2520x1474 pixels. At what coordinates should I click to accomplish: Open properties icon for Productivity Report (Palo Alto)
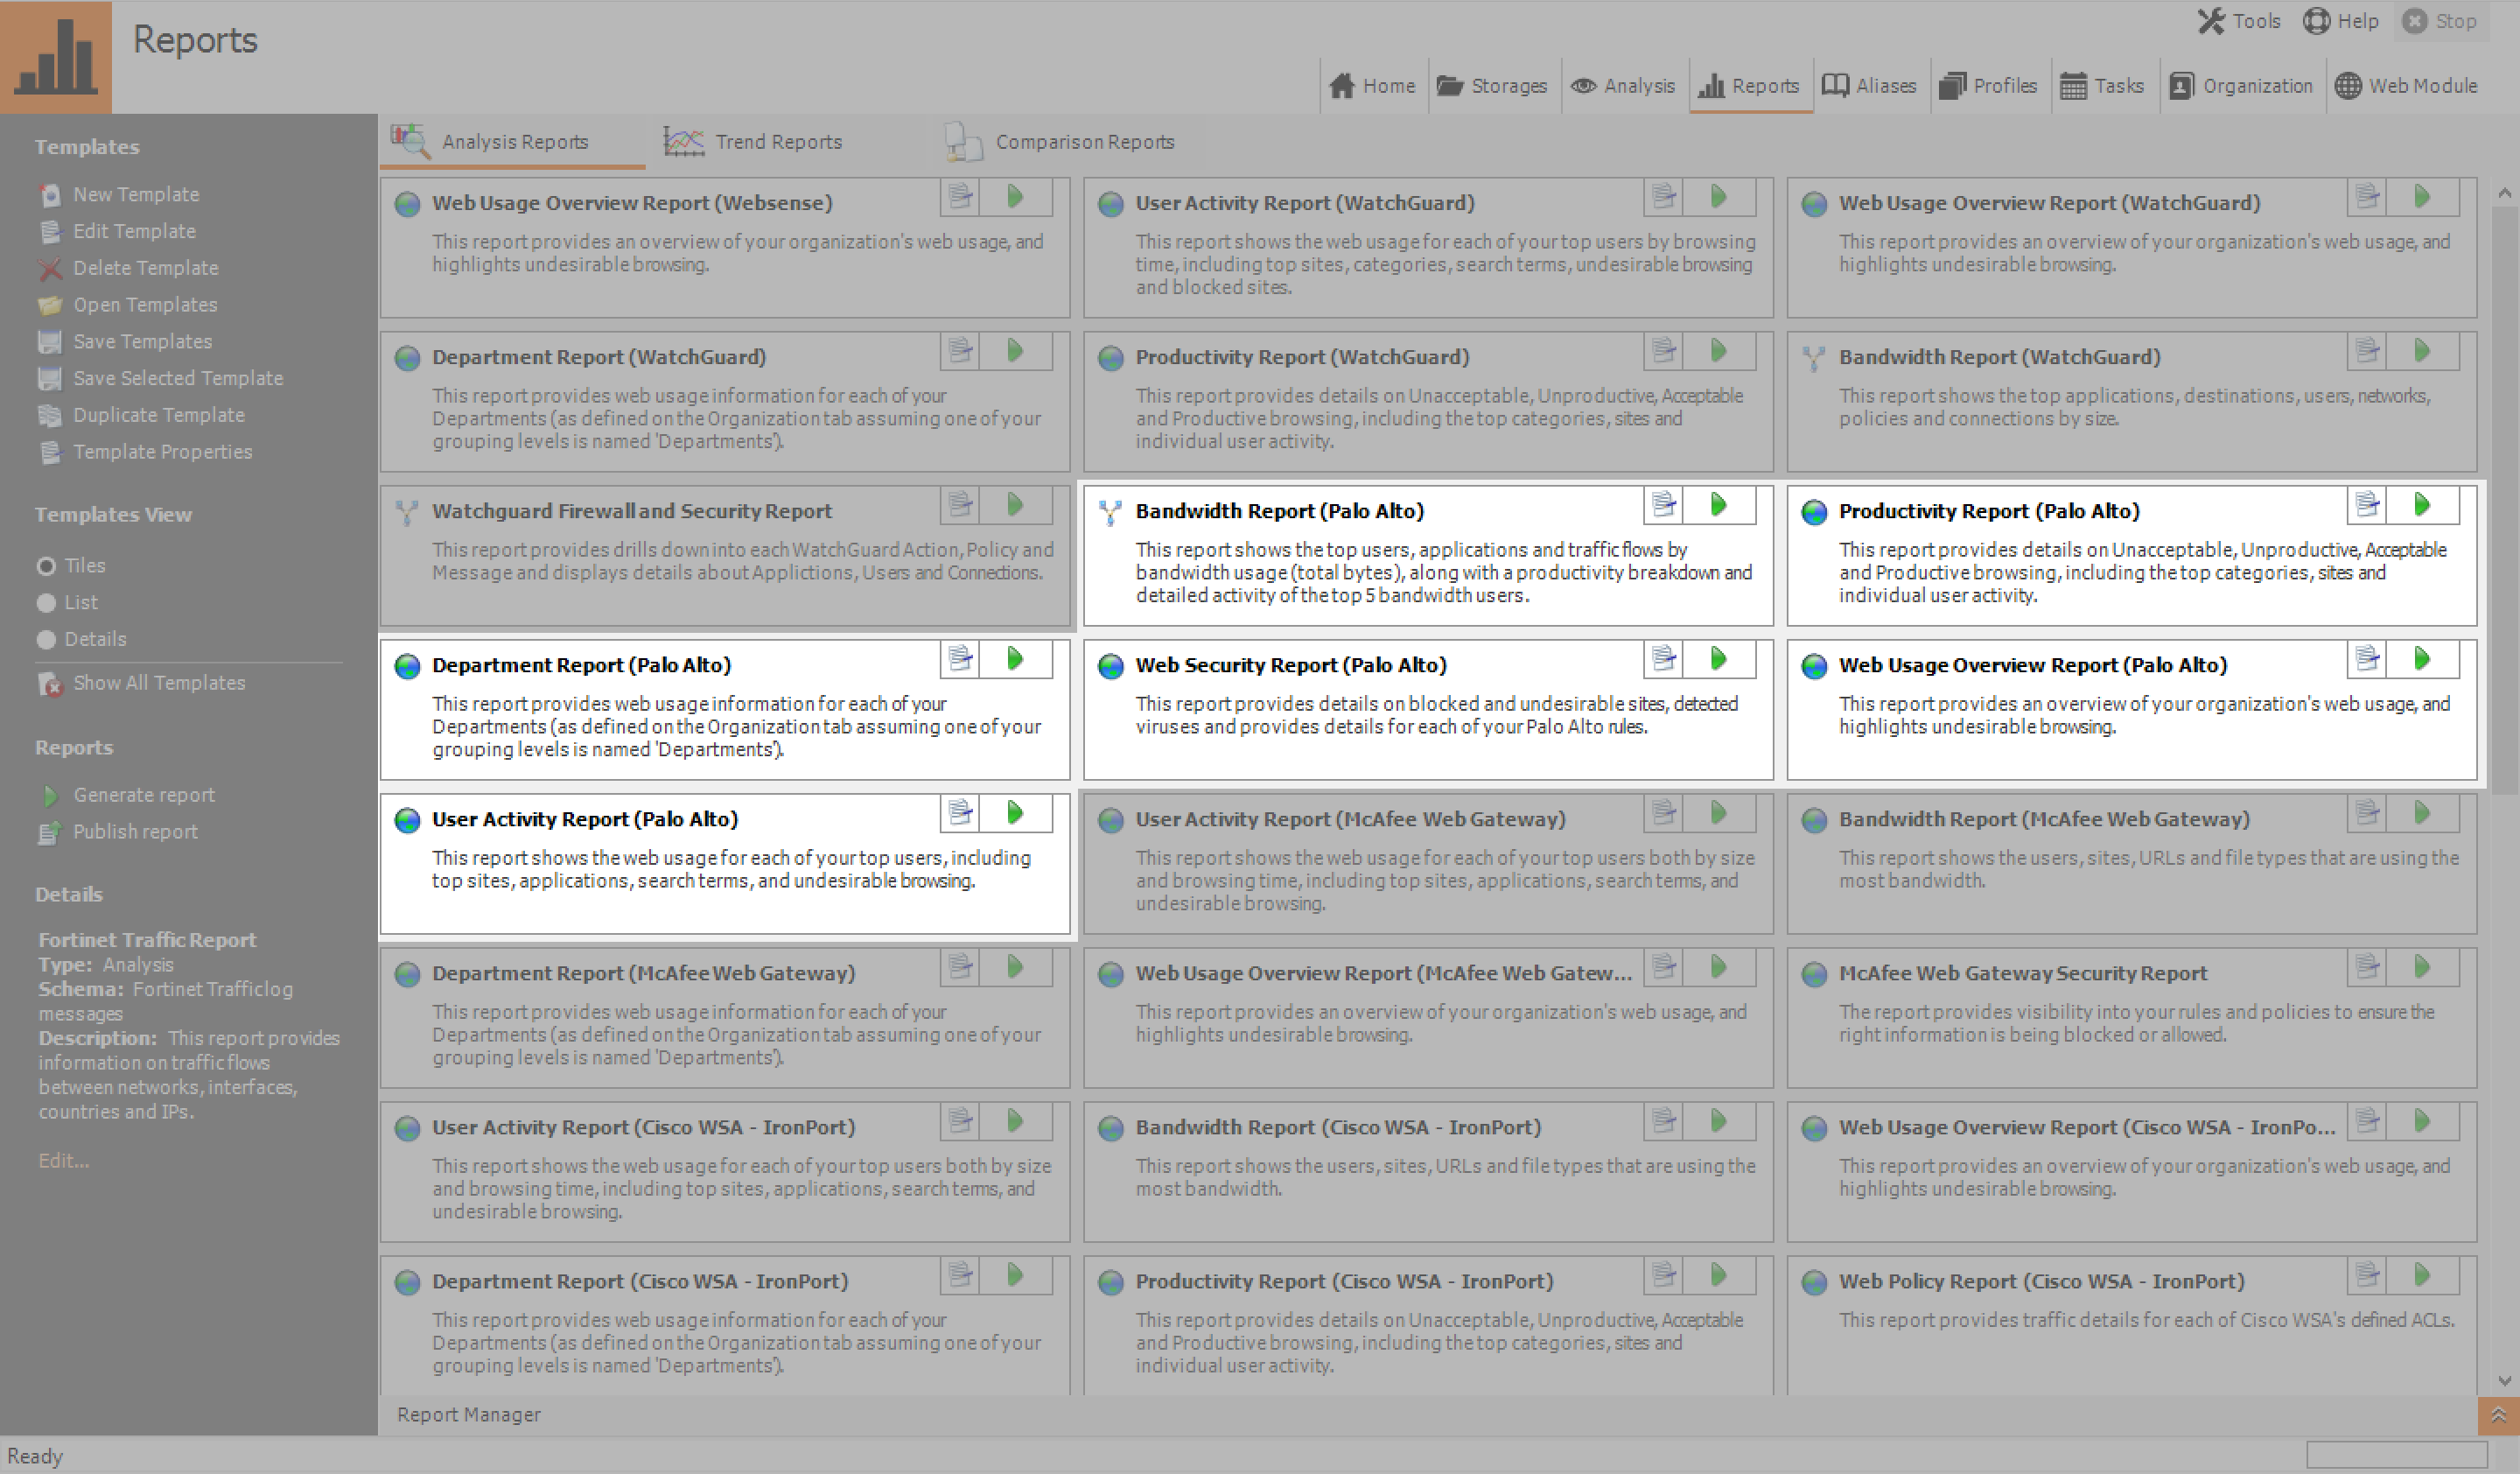click(2367, 505)
